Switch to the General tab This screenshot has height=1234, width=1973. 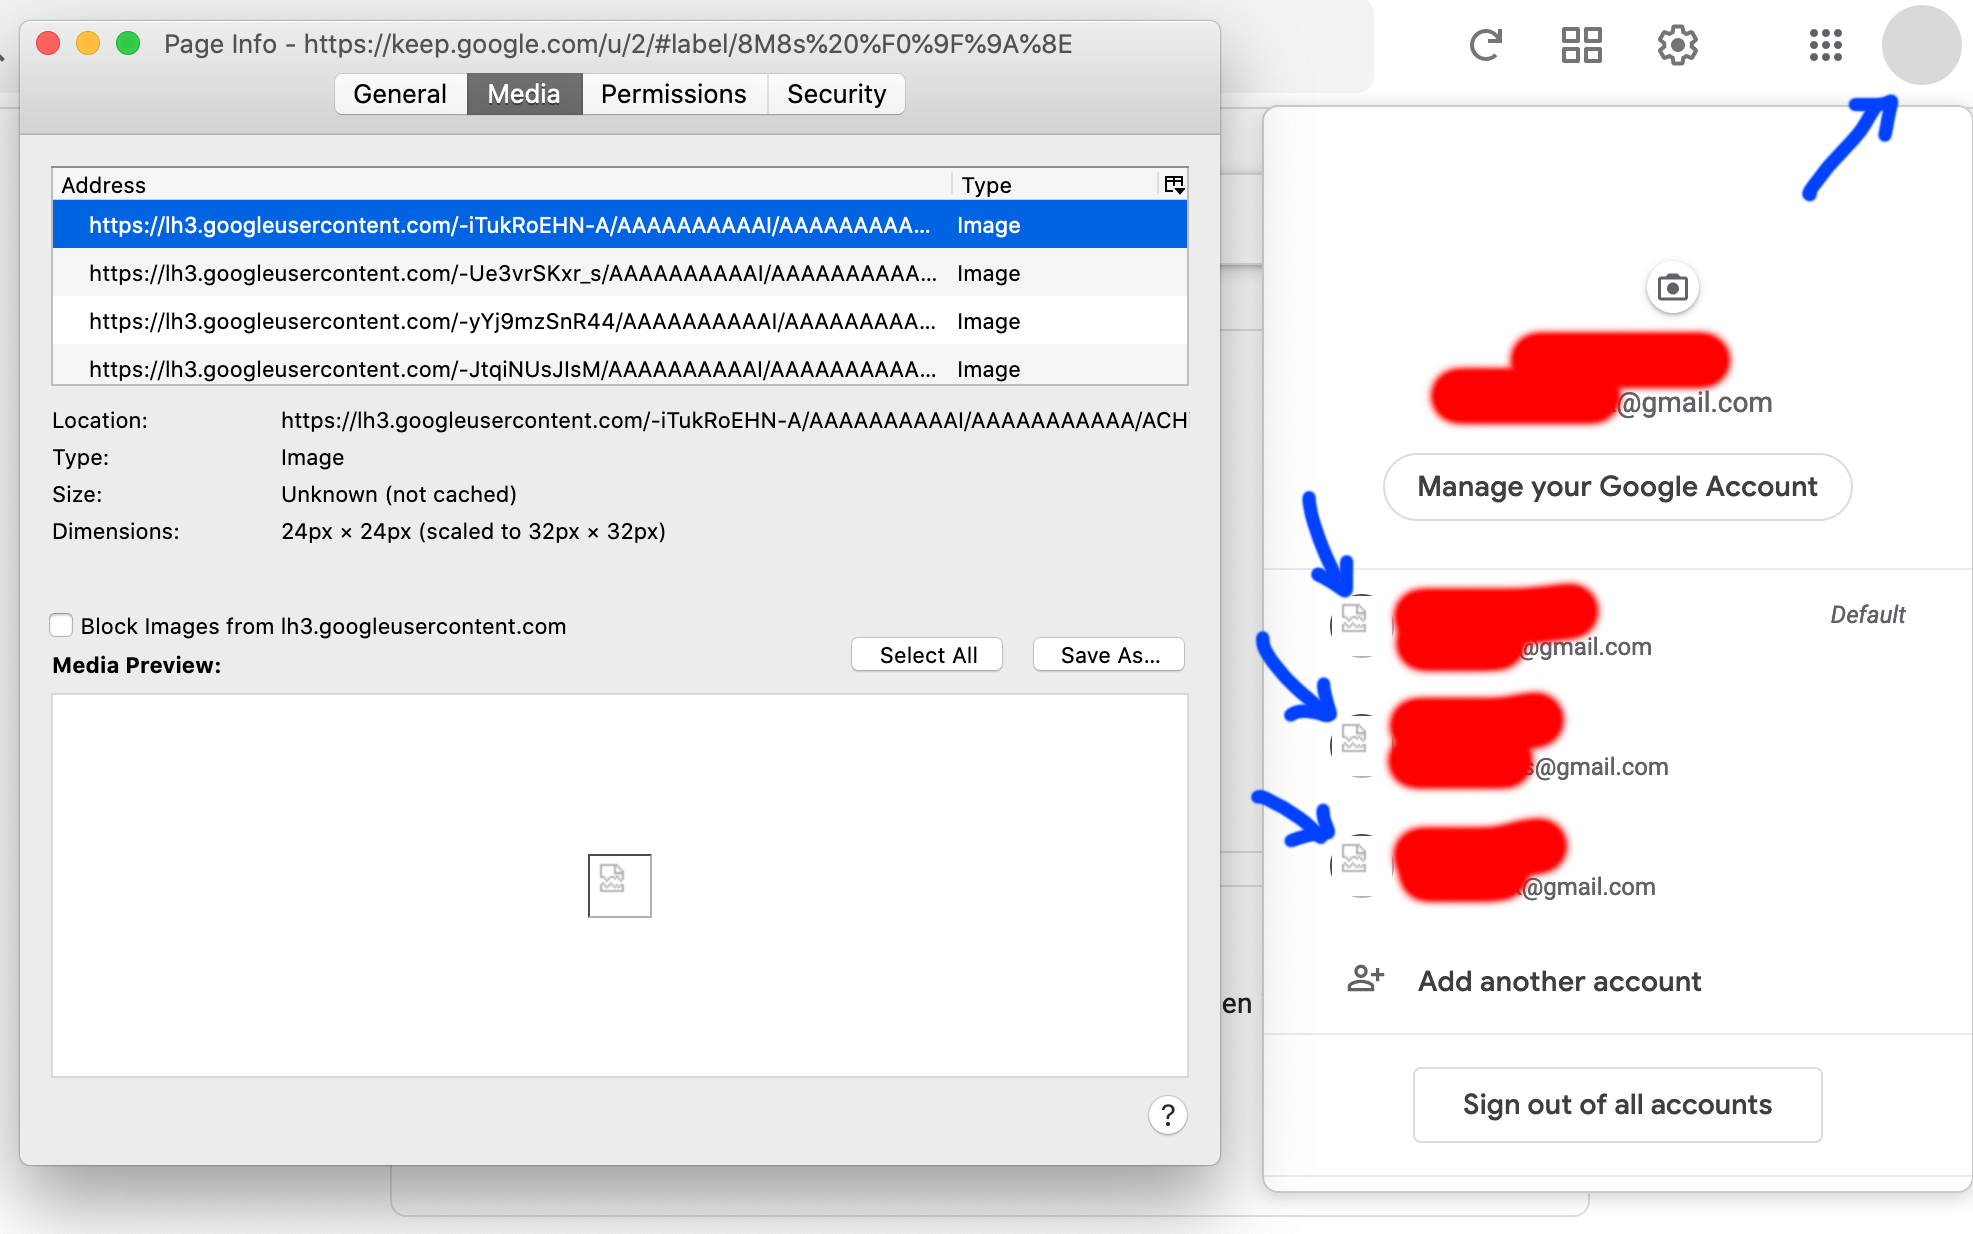pos(398,94)
